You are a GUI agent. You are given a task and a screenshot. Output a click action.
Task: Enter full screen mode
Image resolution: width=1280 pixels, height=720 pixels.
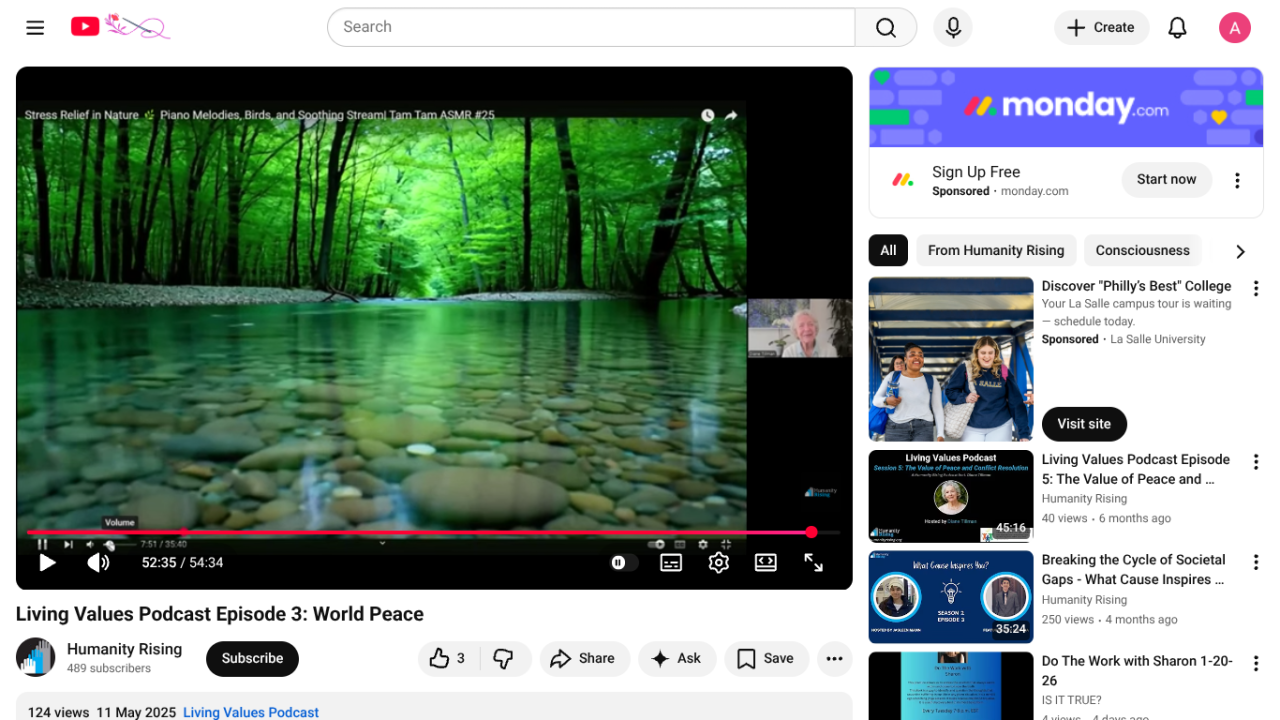coord(814,563)
